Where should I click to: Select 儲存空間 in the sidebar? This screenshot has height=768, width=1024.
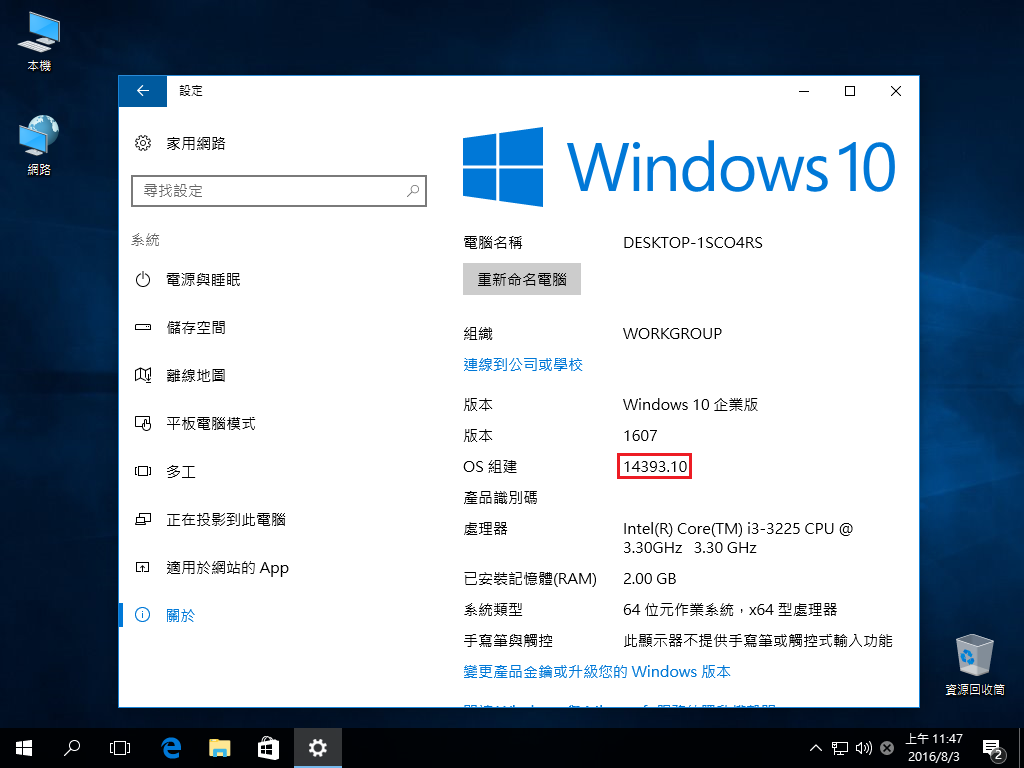pos(273,327)
